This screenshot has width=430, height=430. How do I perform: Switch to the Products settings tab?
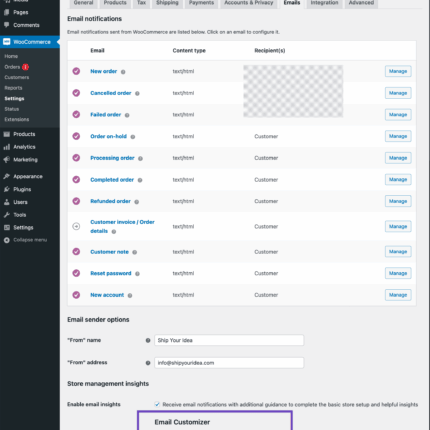[115, 3]
